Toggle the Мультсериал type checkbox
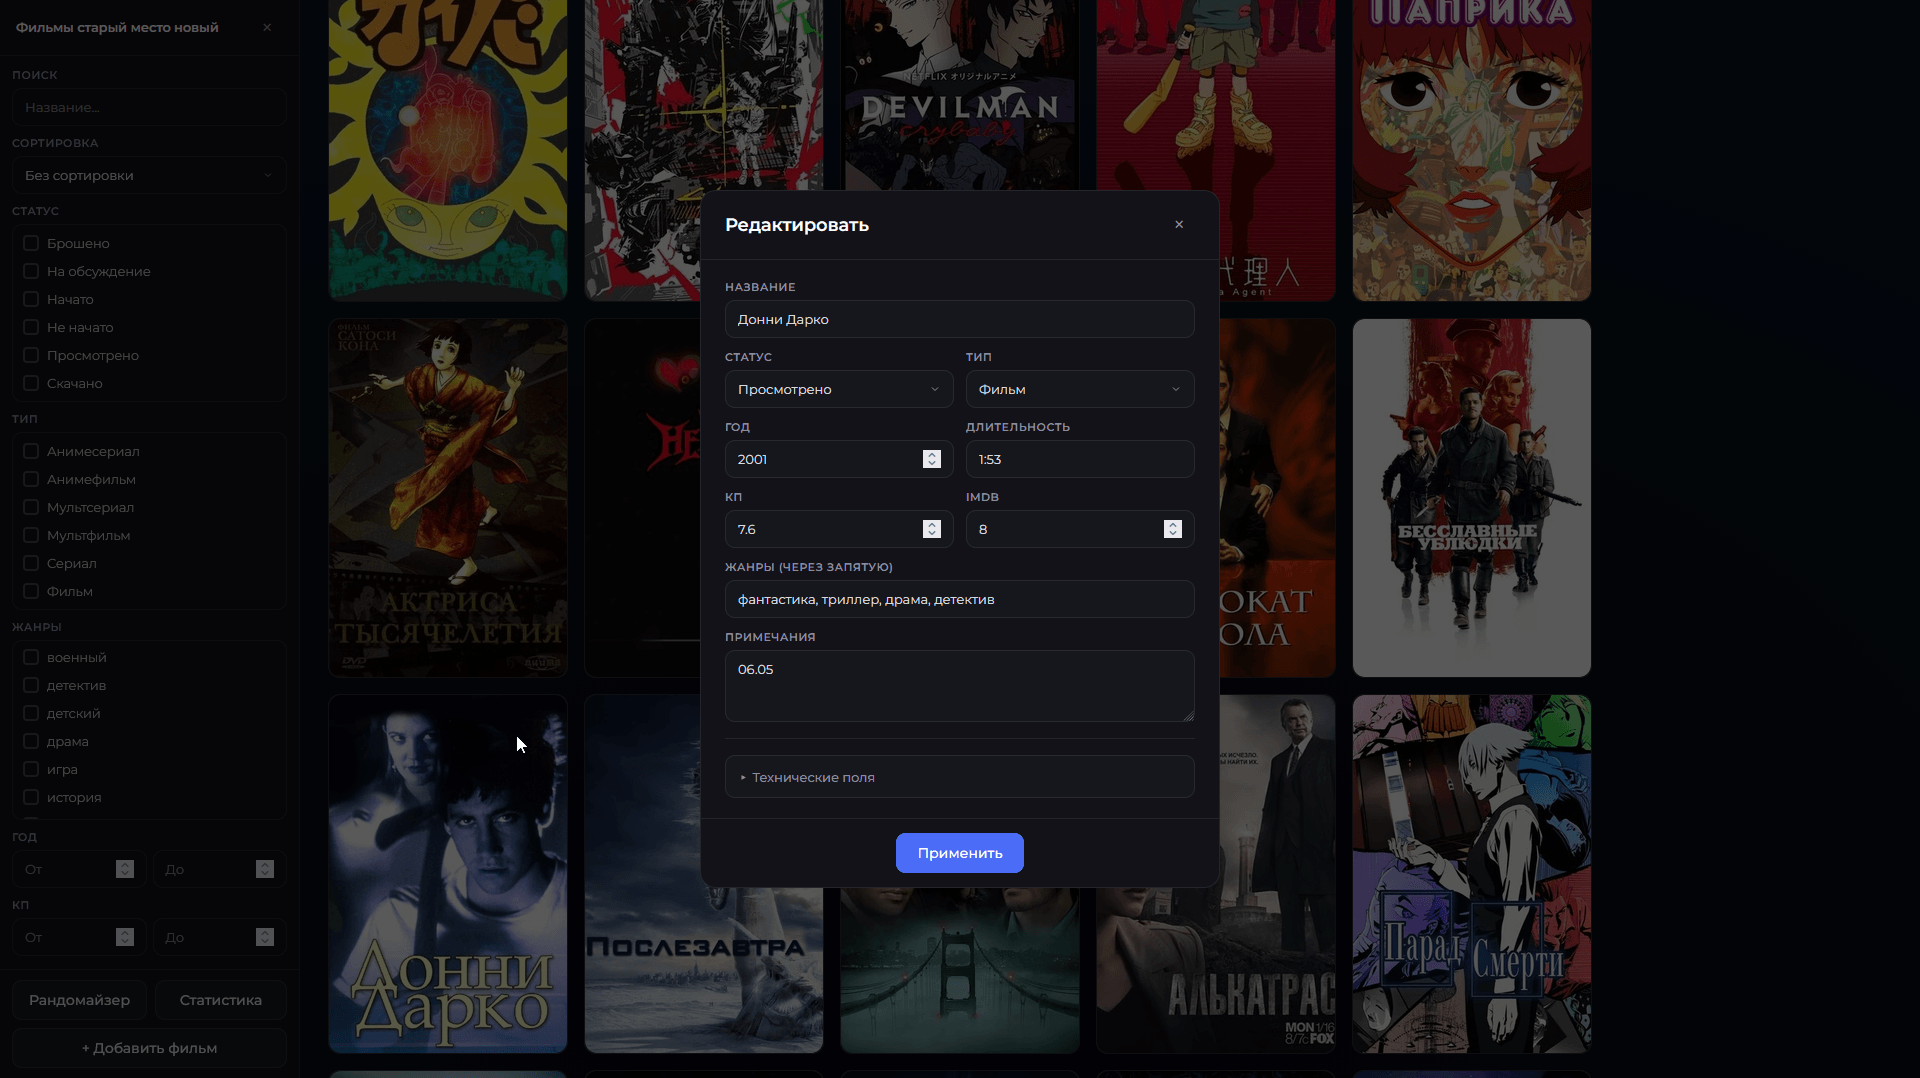The image size is (1920, 1078). click(31, 507)
